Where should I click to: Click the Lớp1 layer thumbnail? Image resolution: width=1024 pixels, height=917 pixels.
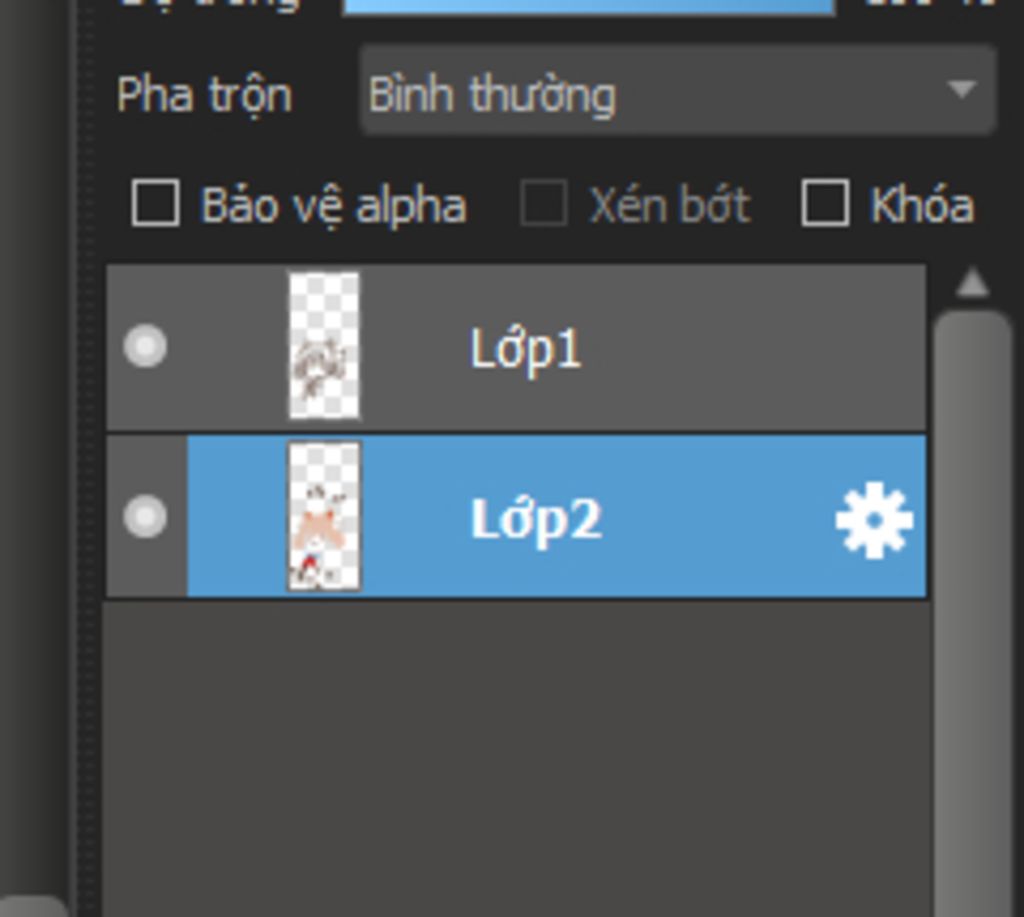(324, 346)
